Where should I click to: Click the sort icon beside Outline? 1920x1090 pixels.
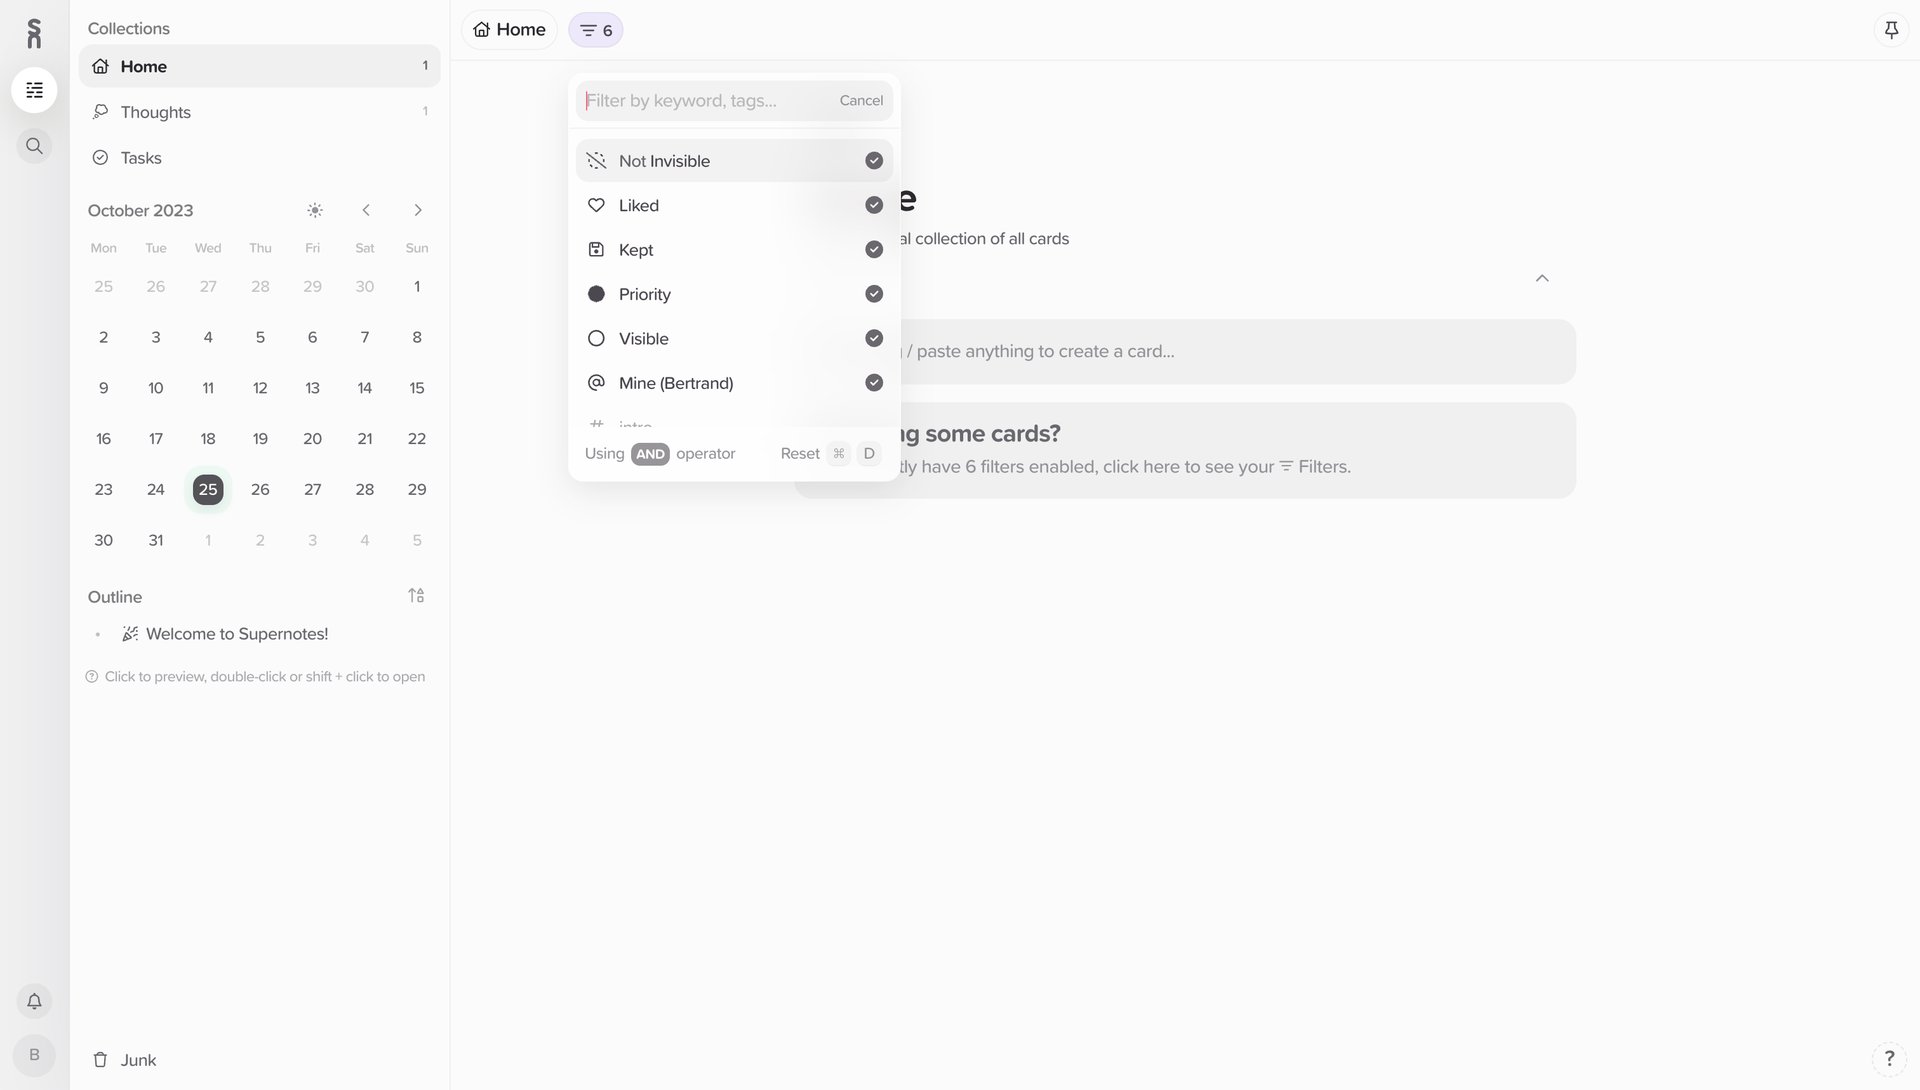[x=417, y=595]
